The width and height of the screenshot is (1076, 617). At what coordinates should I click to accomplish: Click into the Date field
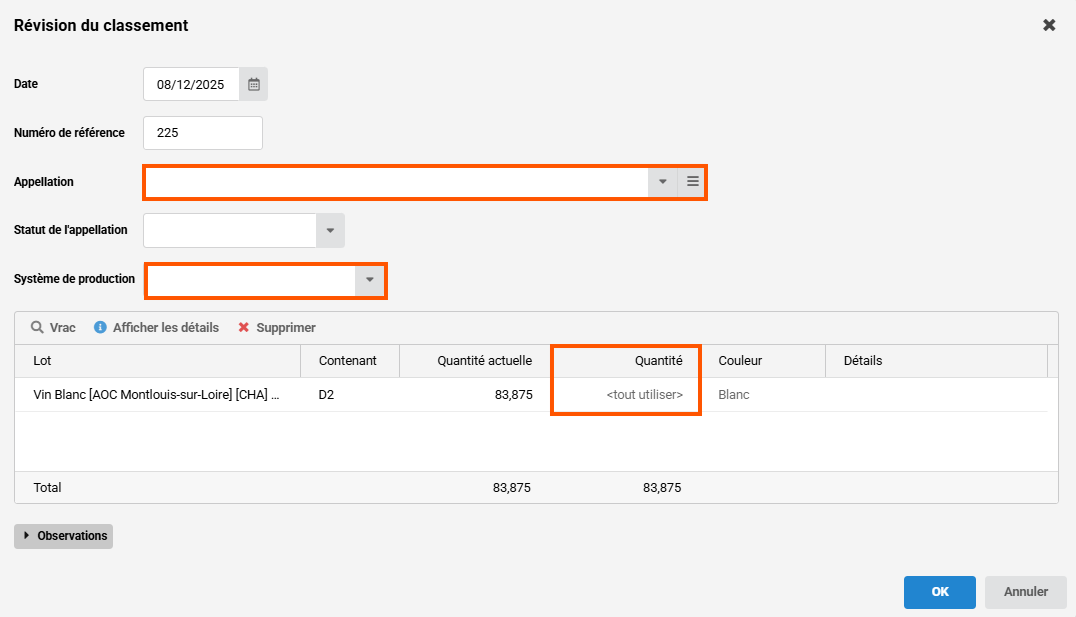191,85
